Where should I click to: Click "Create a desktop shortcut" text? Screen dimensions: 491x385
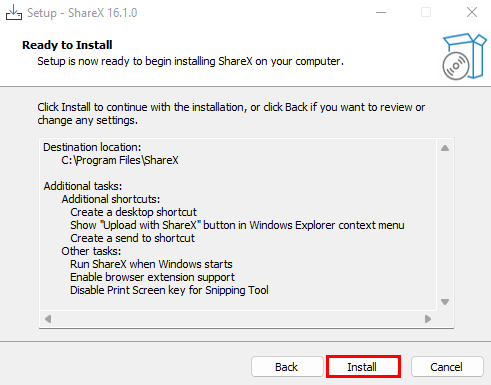click(x=134, y=212)
